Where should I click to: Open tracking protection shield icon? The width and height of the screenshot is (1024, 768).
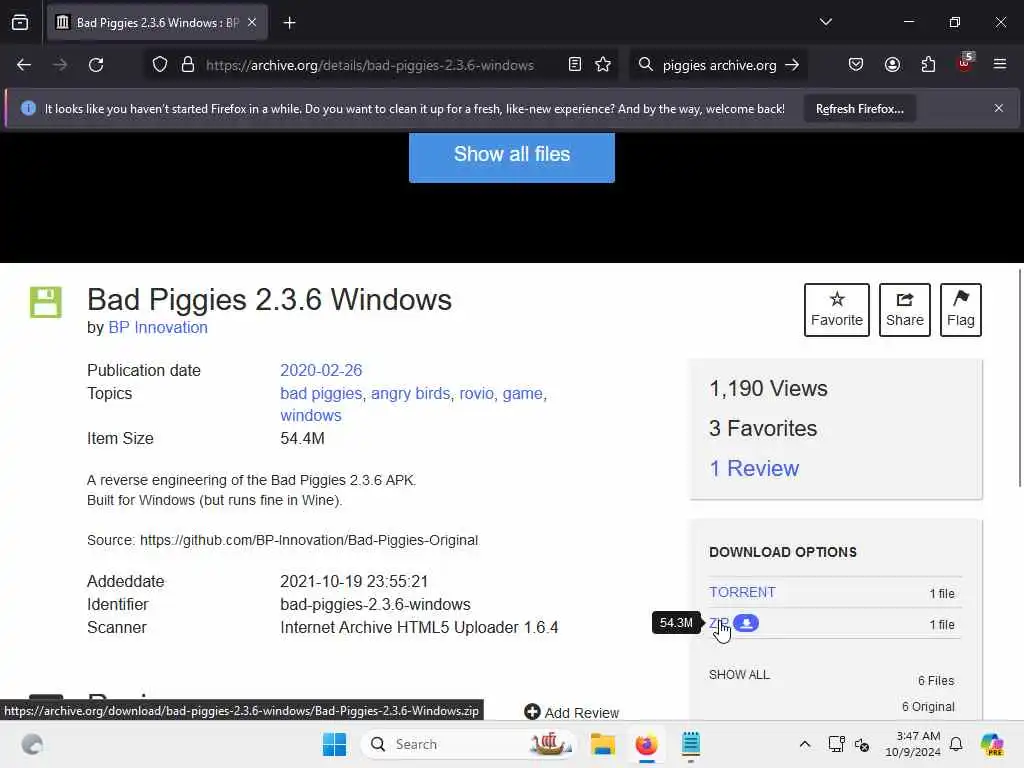tap(160, 65)
